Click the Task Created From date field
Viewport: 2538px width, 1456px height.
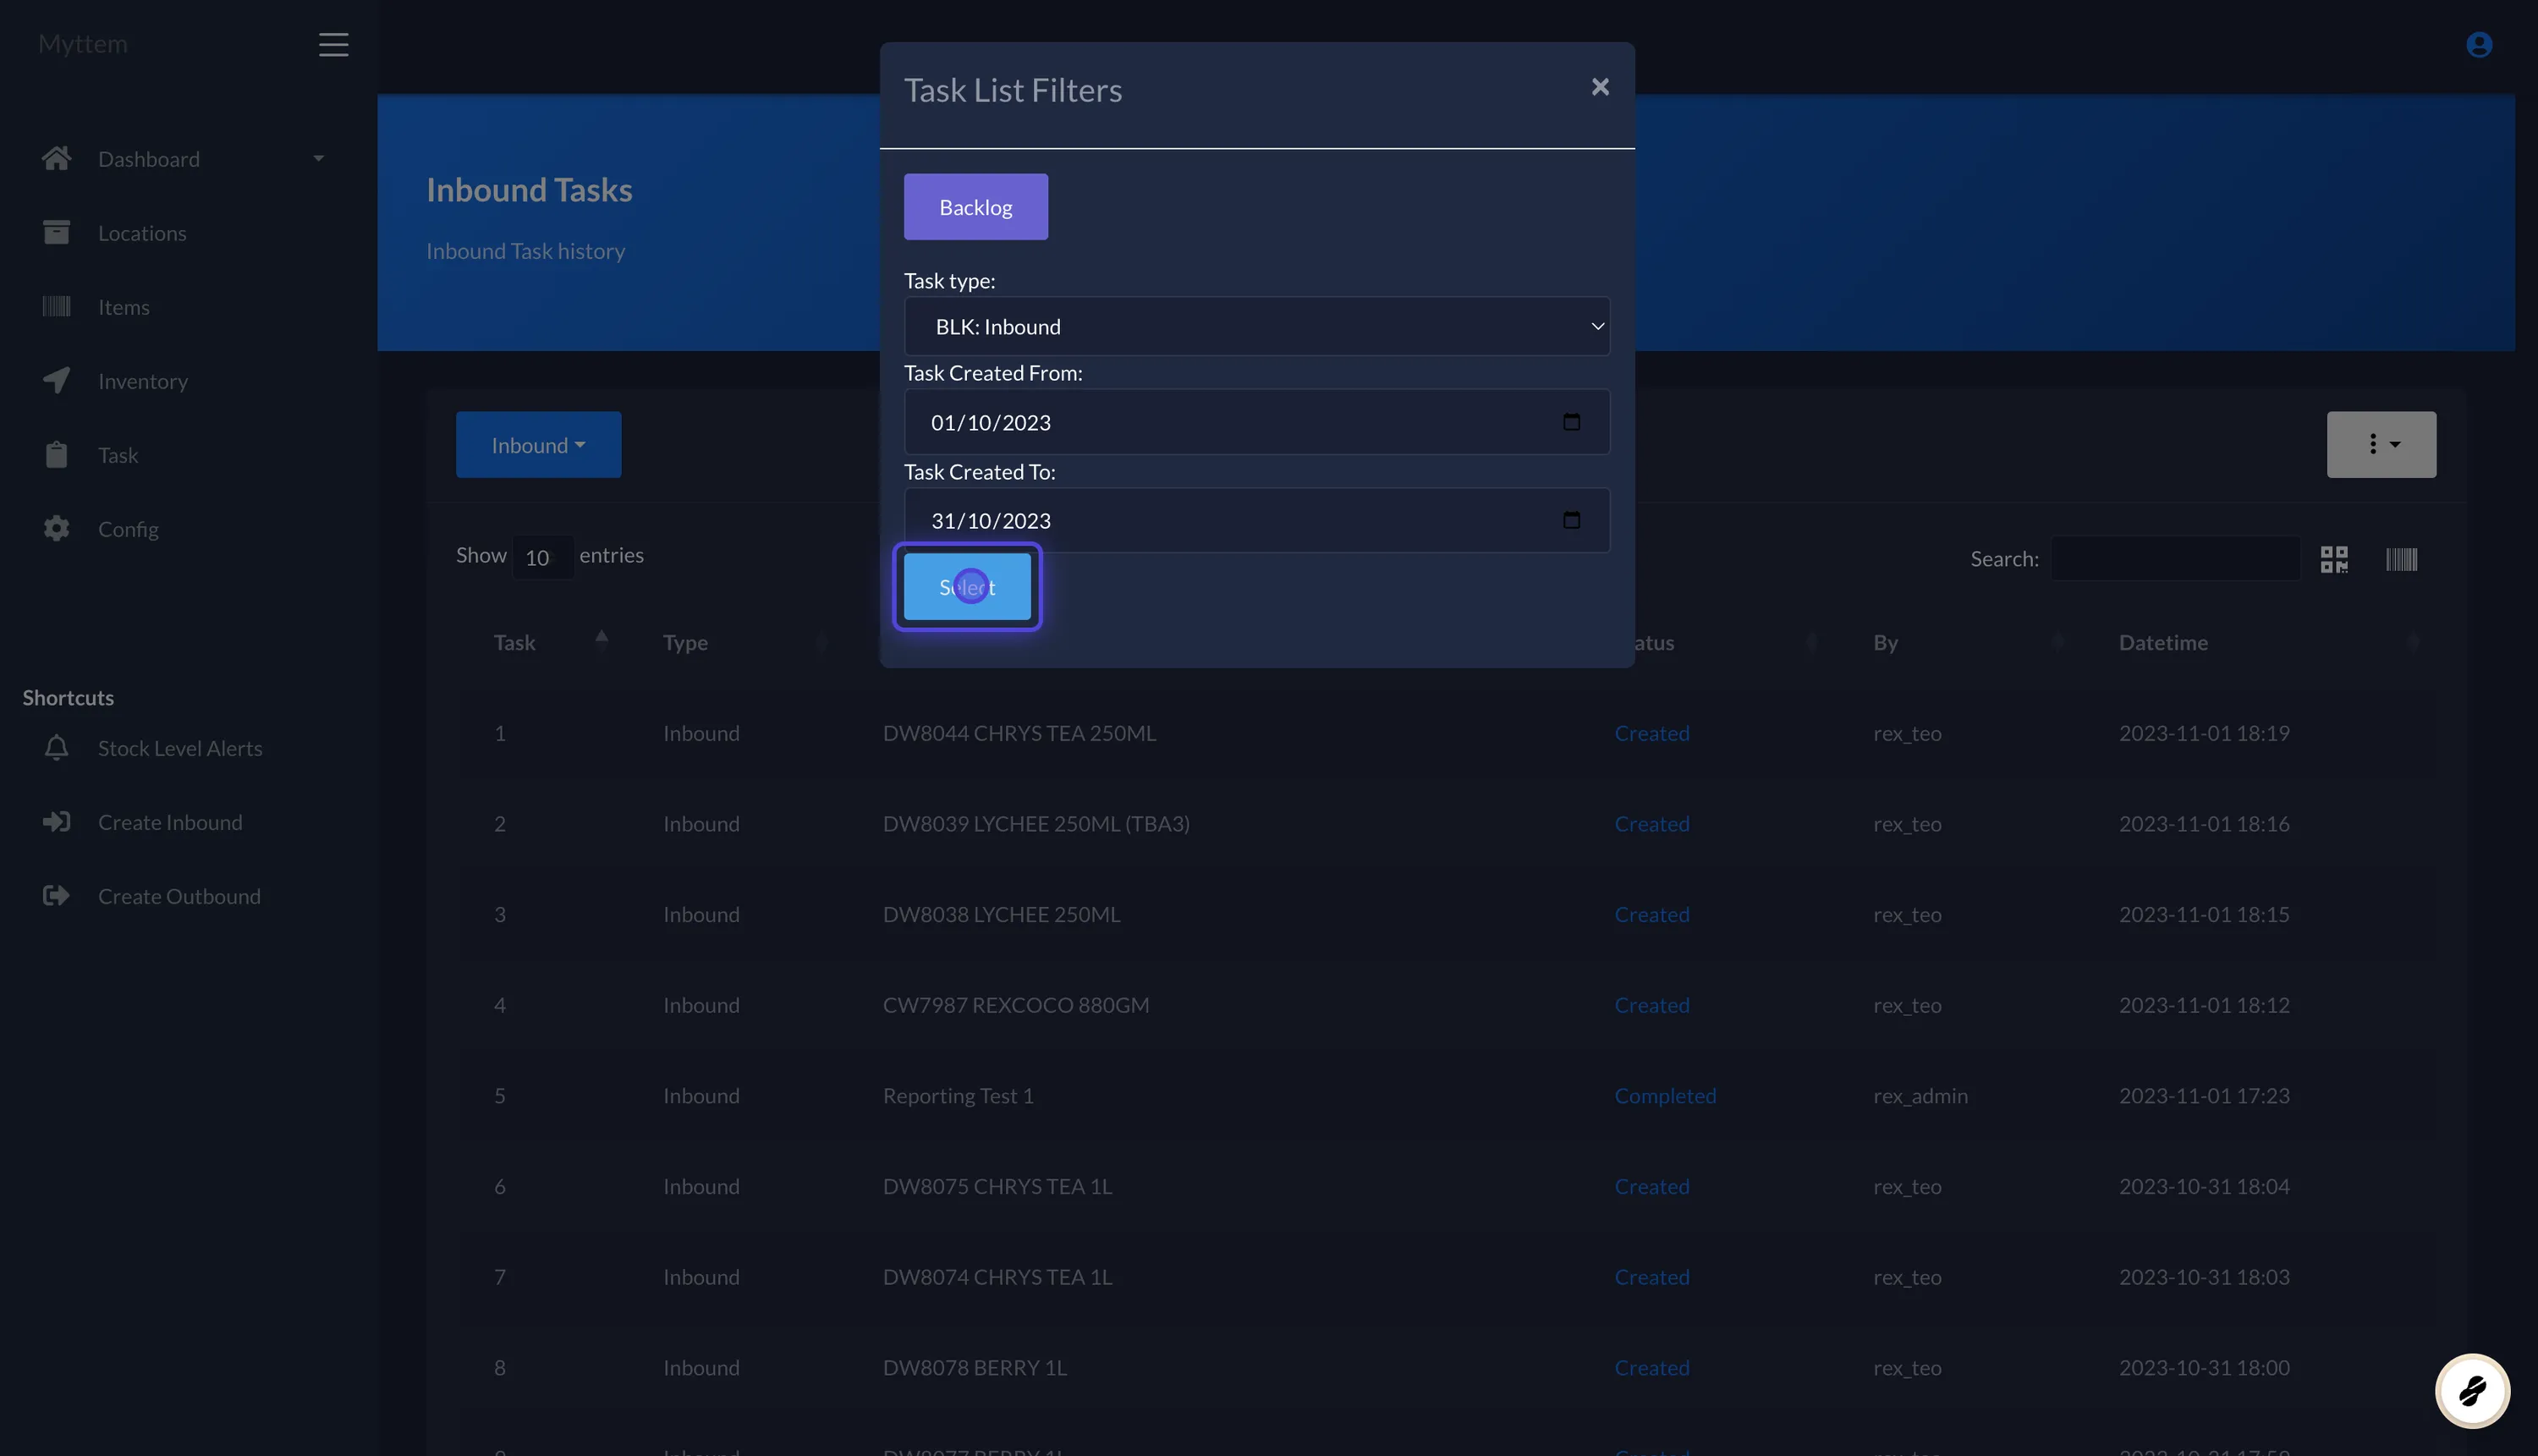pos(1256,422)
